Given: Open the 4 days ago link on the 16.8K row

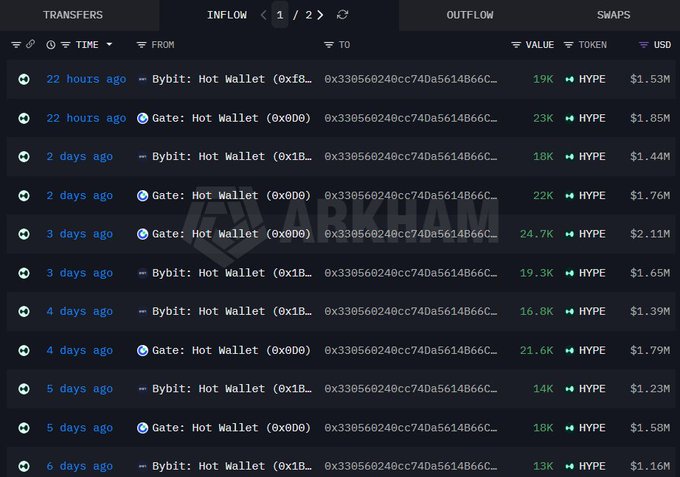Looking at the screenshot, I should coord(79,311).
